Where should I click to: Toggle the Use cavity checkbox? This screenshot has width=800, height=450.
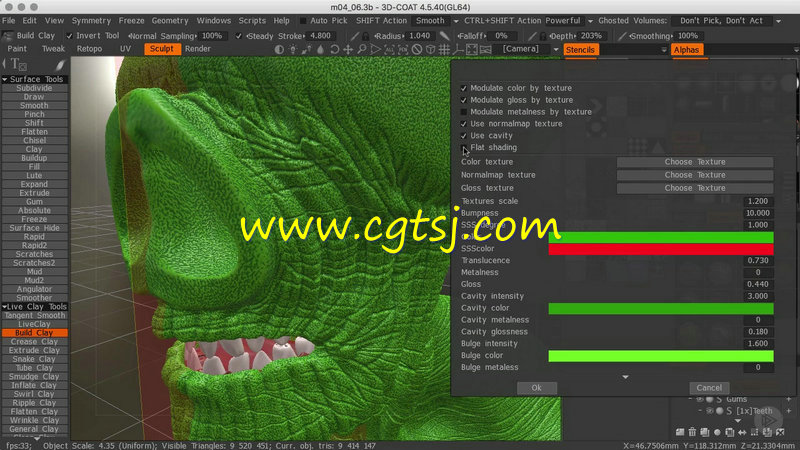click(464, 136)
